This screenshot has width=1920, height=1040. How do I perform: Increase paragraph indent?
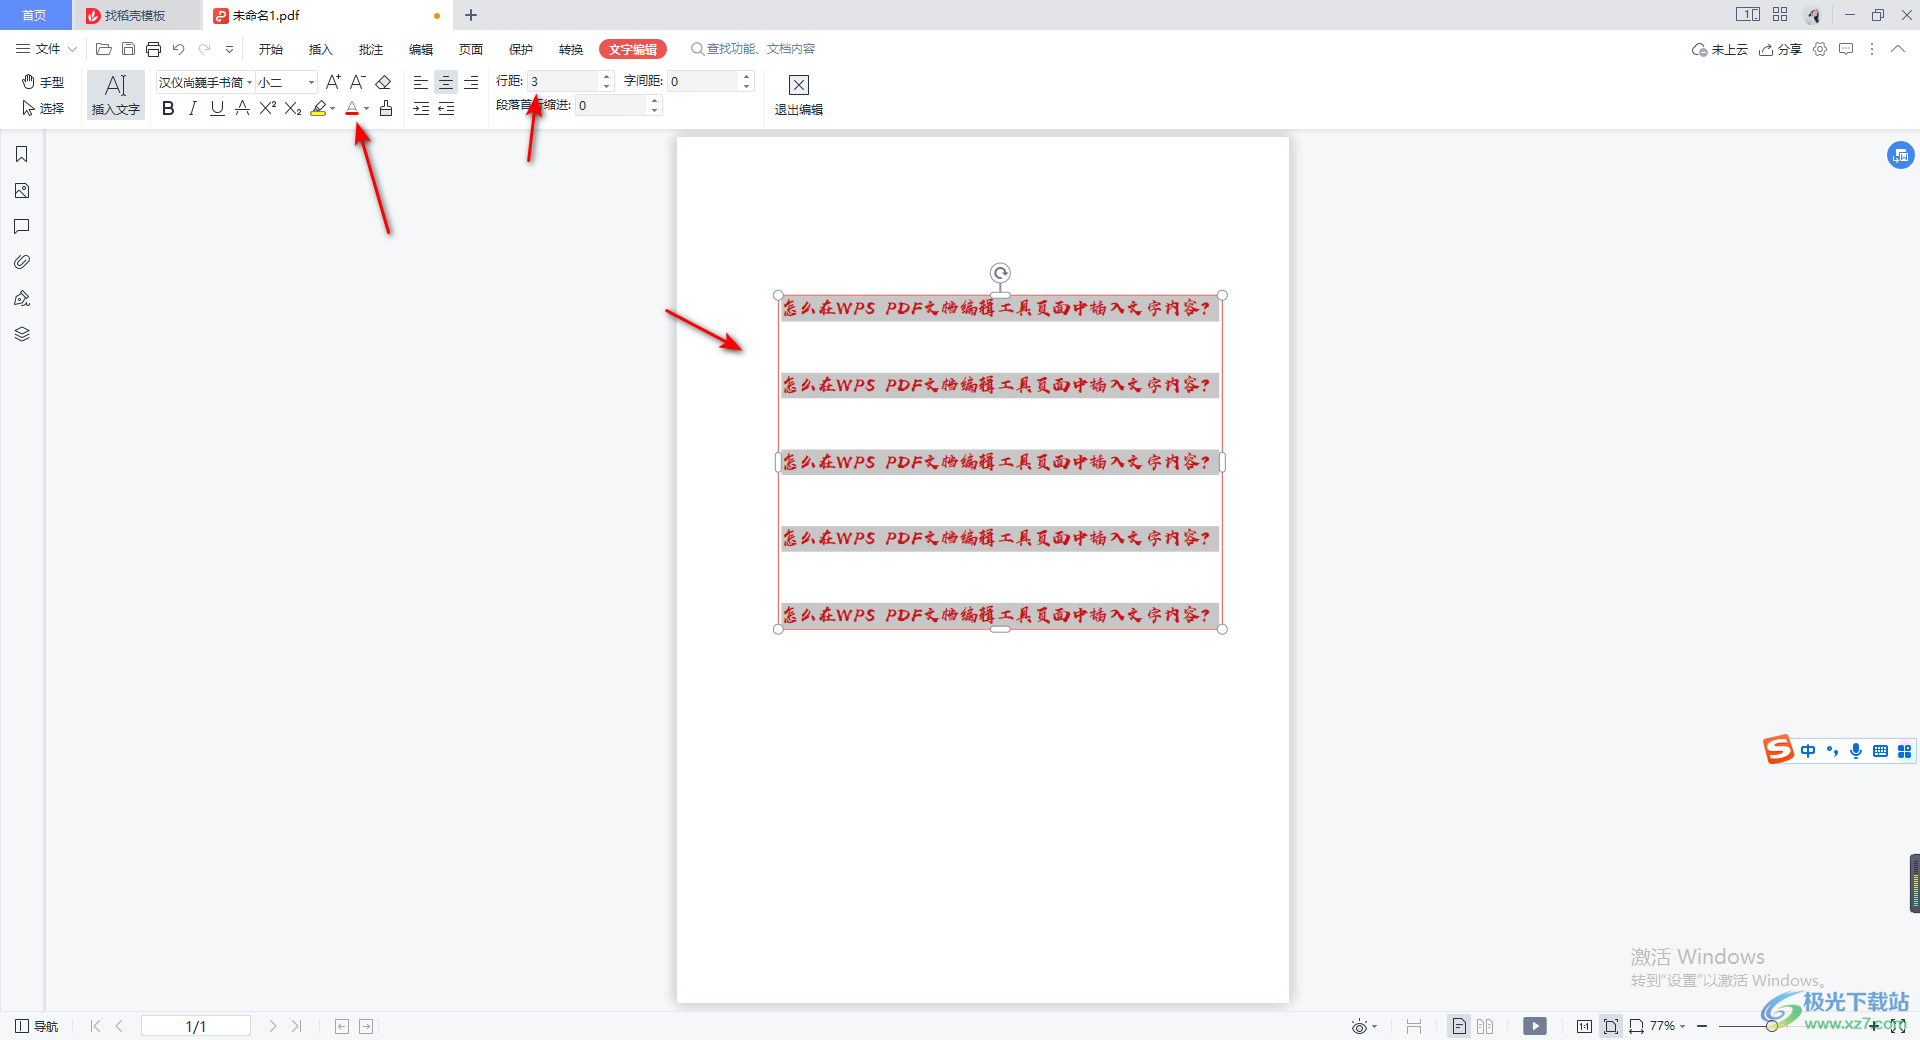421,108
